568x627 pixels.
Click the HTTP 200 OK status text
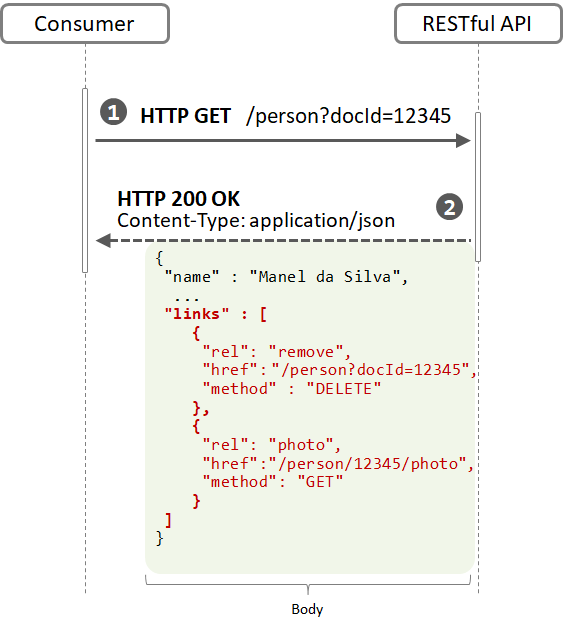(x=178, y=199)
